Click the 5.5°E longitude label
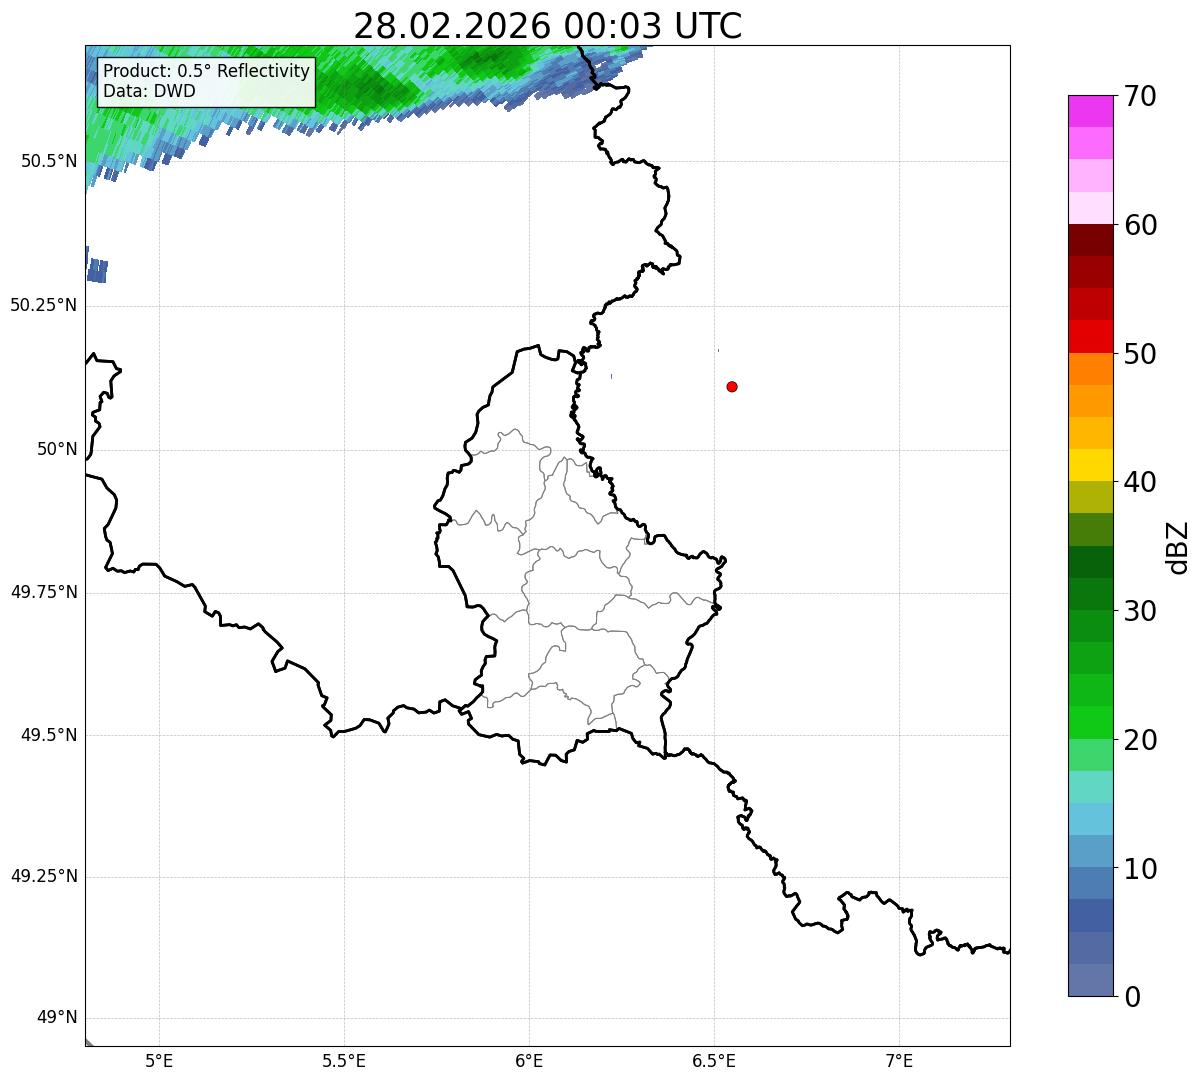 coord(344,1061)
